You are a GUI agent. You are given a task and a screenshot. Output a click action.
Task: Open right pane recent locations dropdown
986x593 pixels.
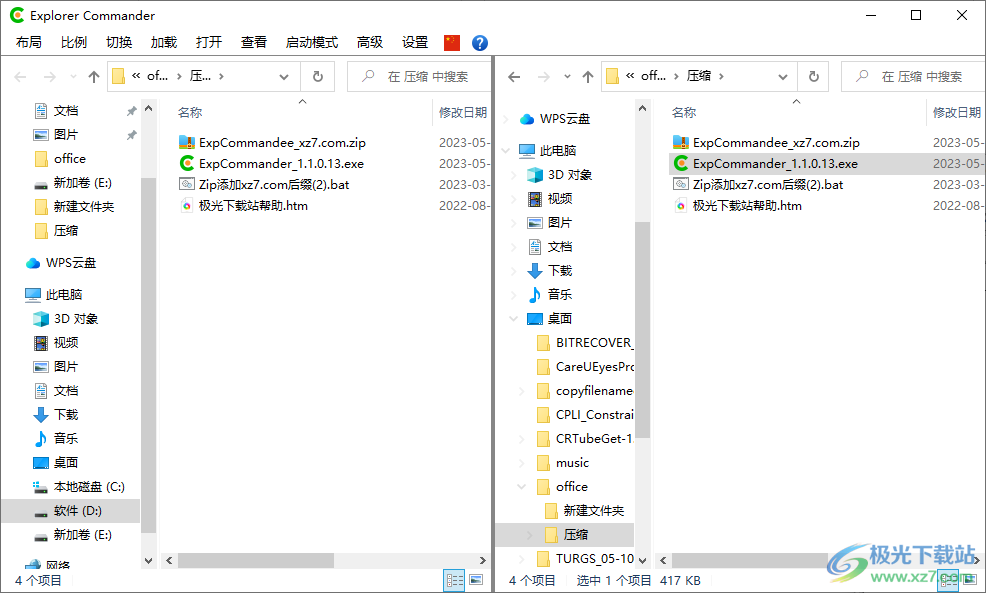(567, 77)
